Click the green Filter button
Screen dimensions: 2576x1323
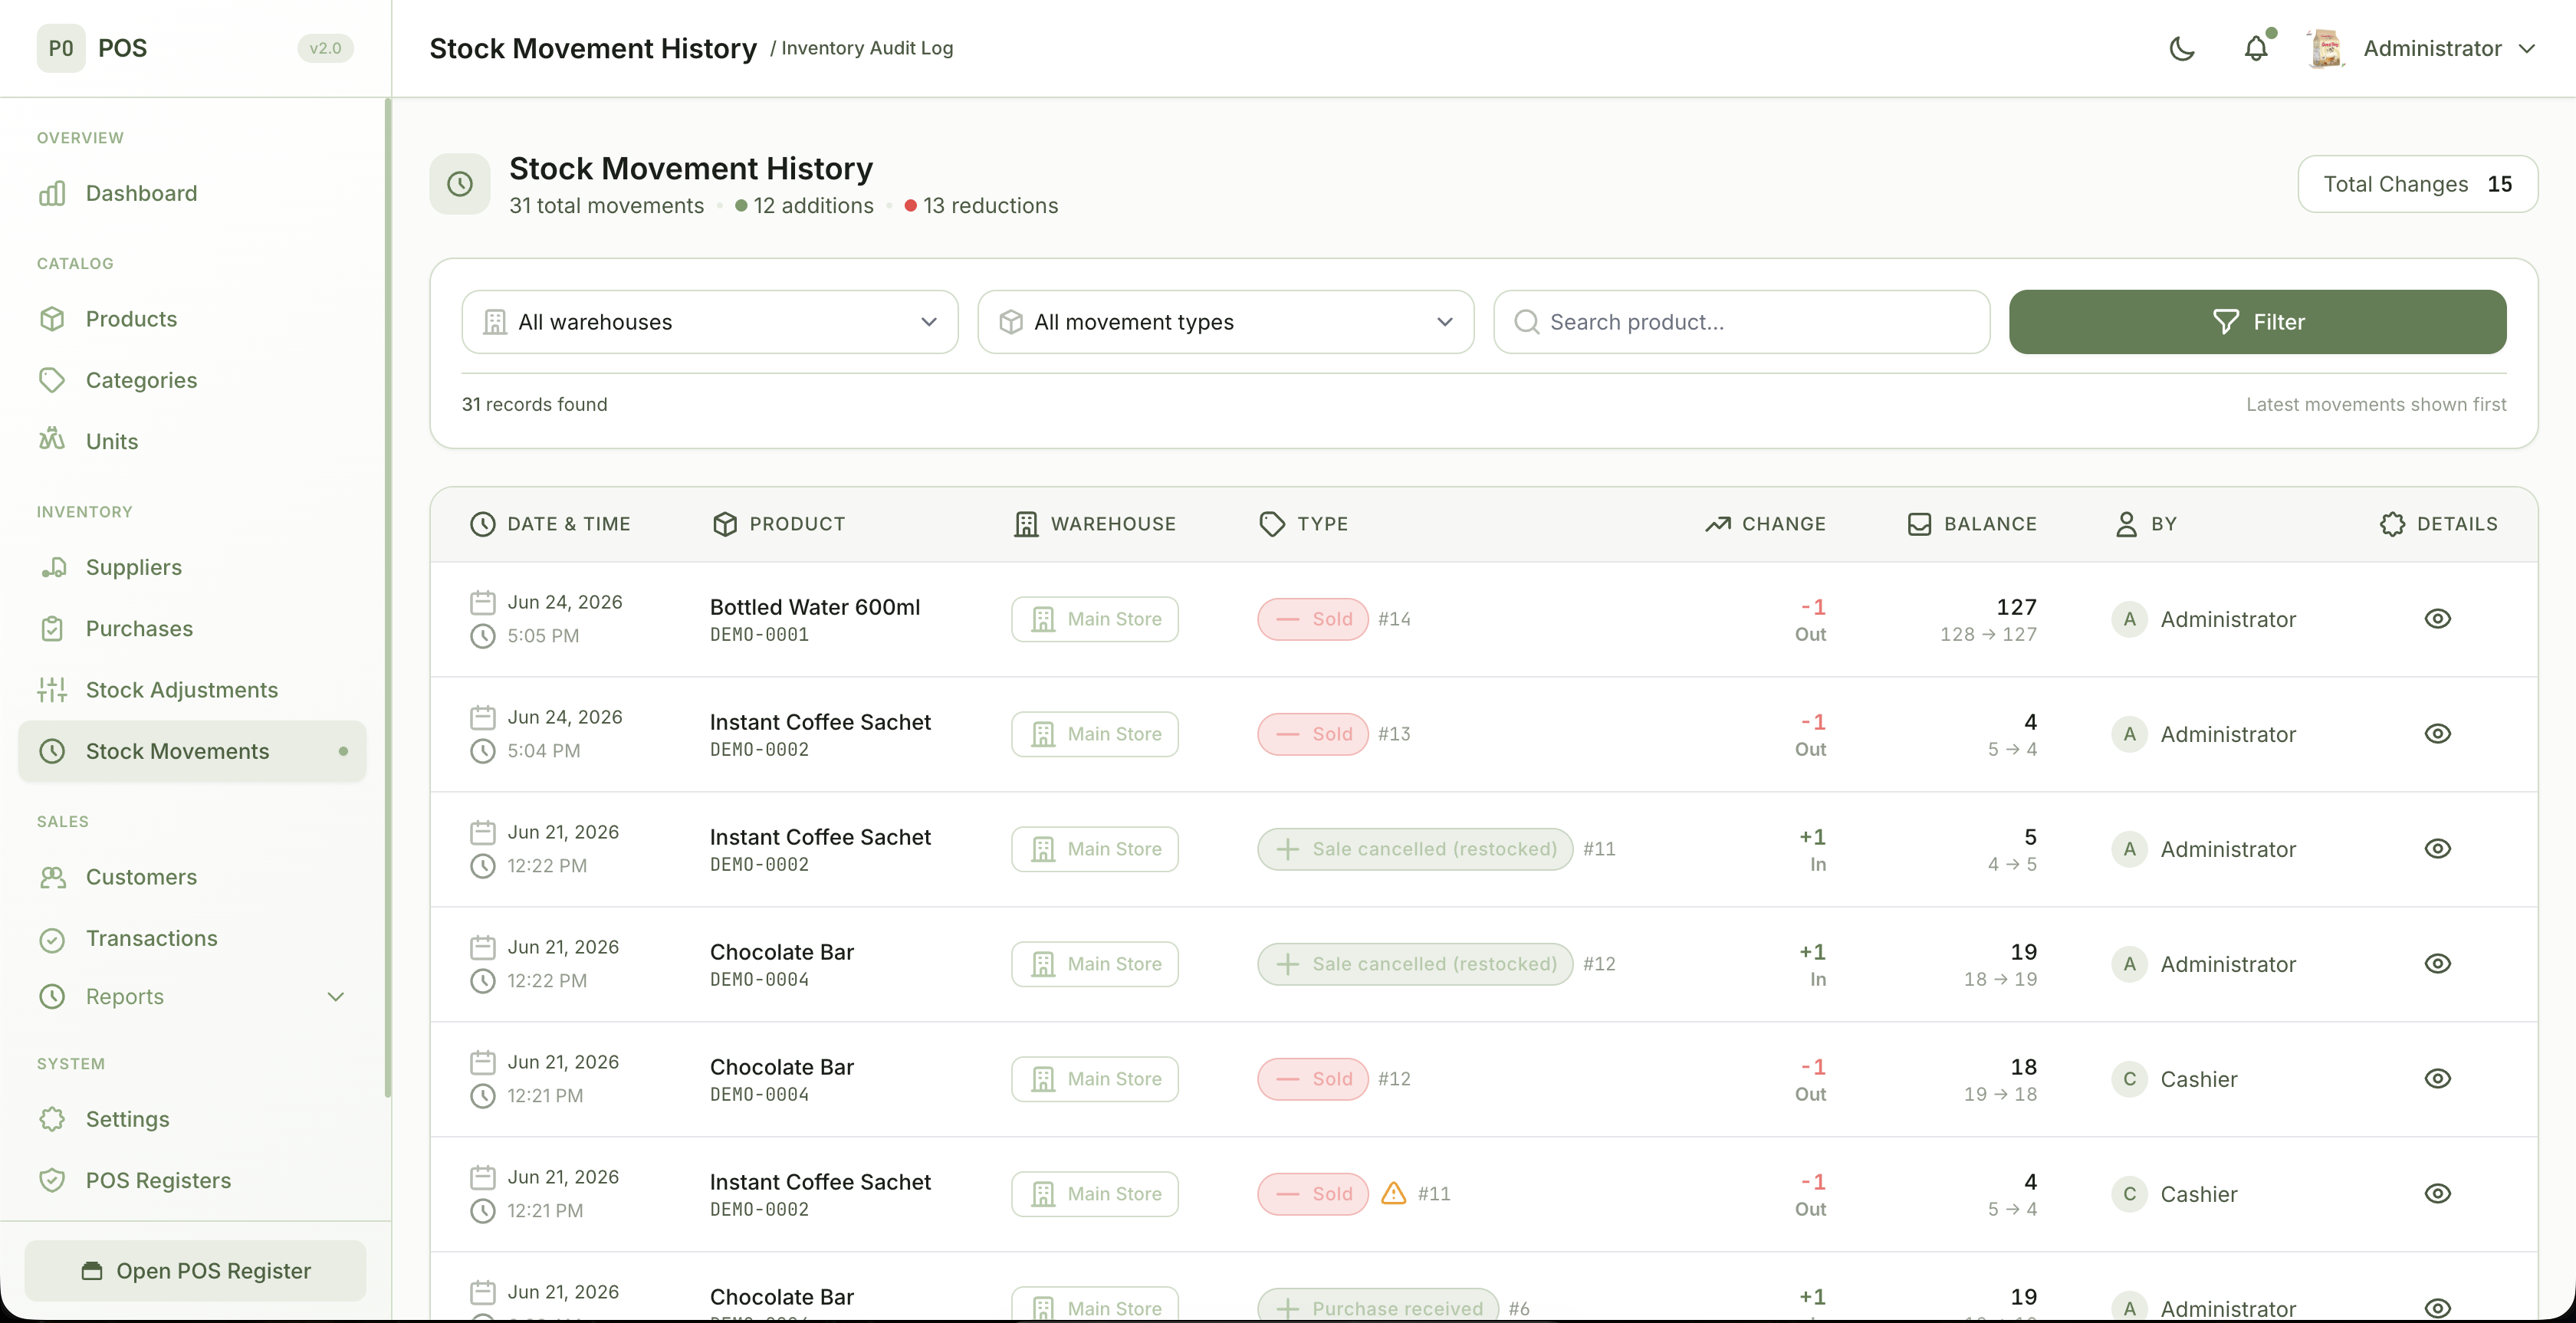[x=2257, y=322]
